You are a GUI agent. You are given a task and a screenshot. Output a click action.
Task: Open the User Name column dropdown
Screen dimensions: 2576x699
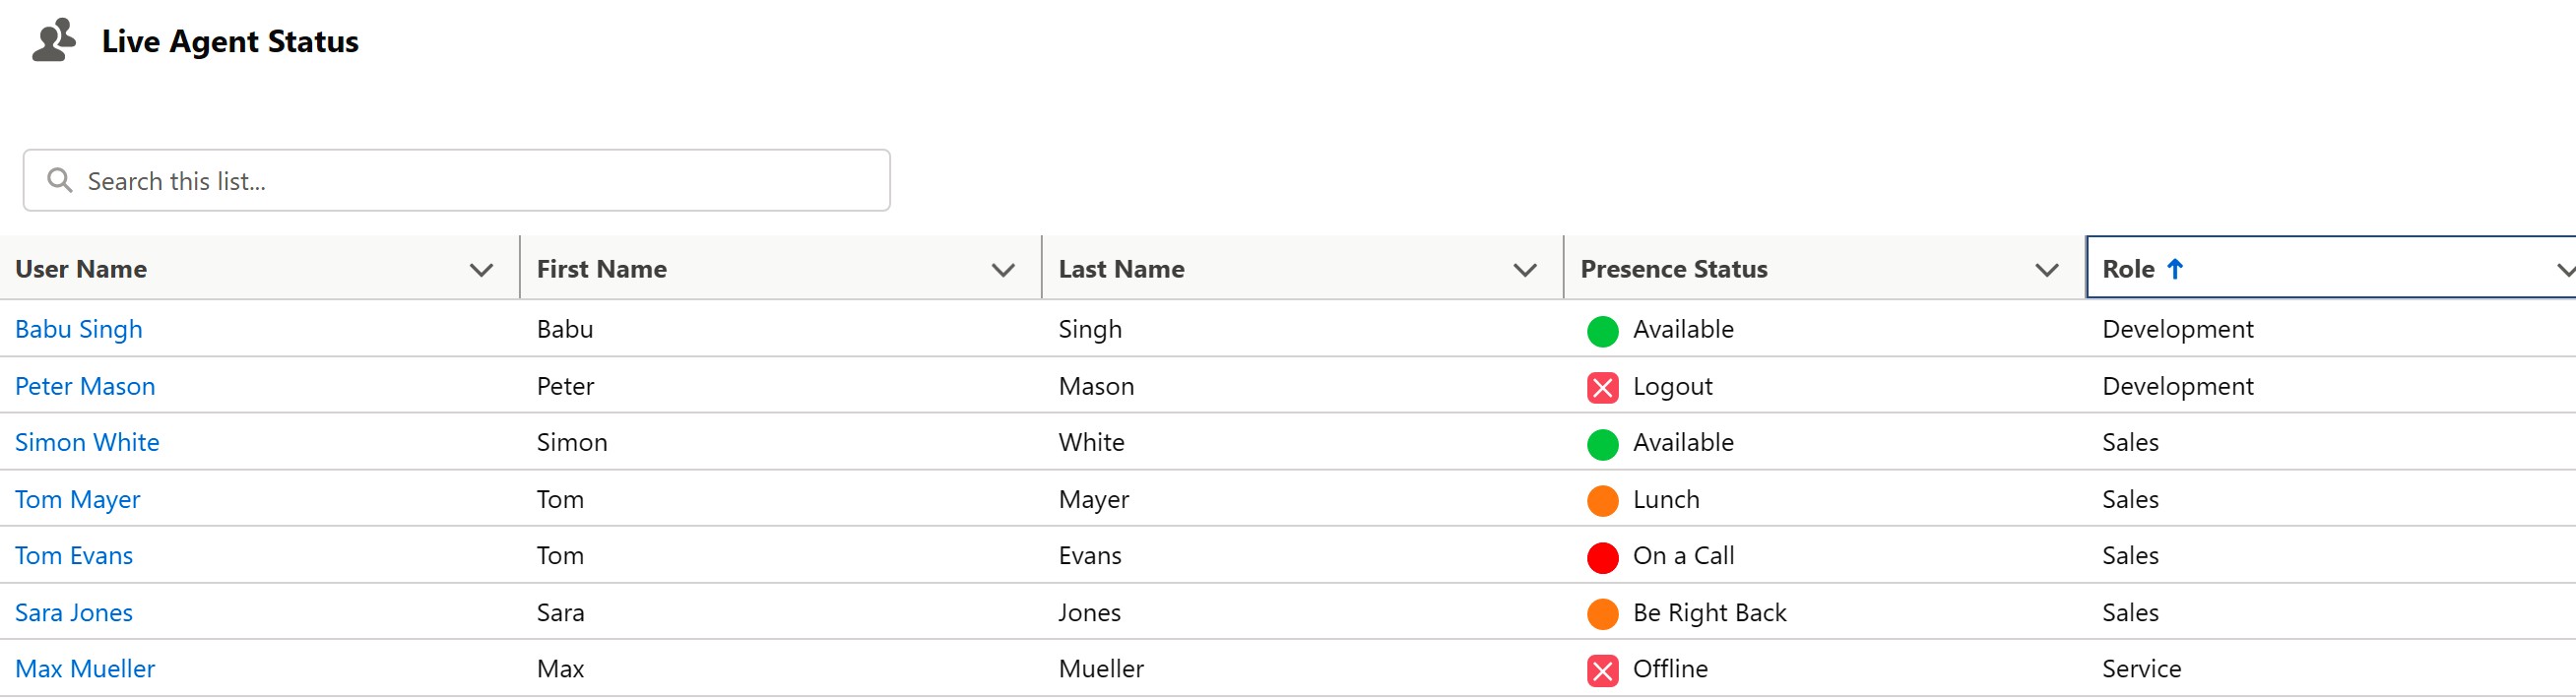pos(481,269)
